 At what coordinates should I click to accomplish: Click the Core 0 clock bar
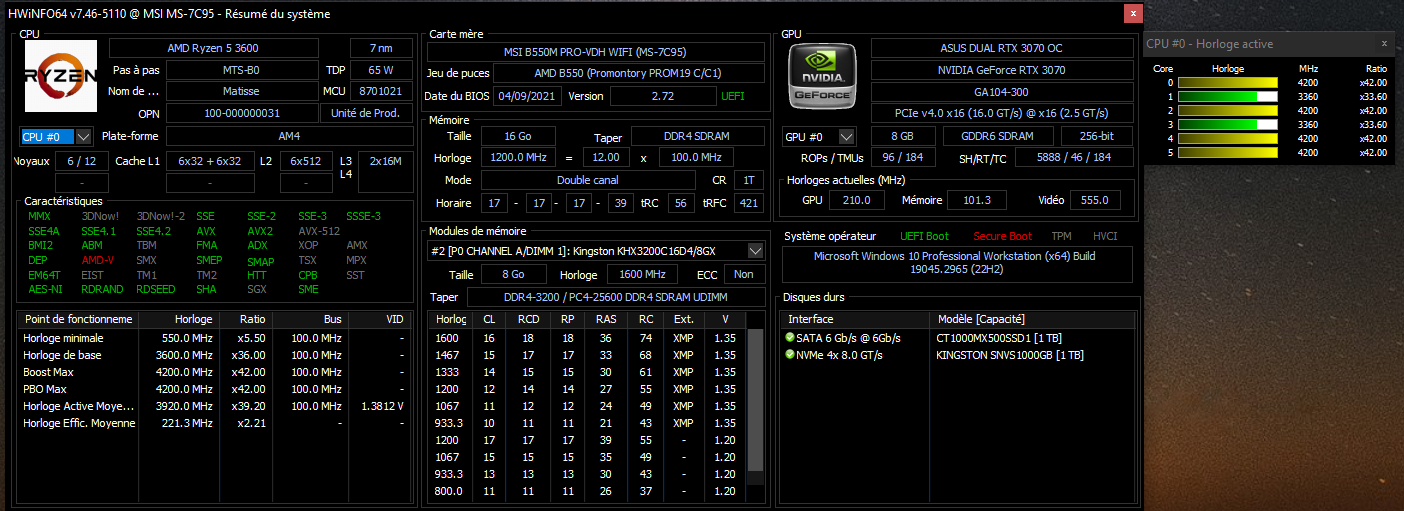click(1227, 83)
